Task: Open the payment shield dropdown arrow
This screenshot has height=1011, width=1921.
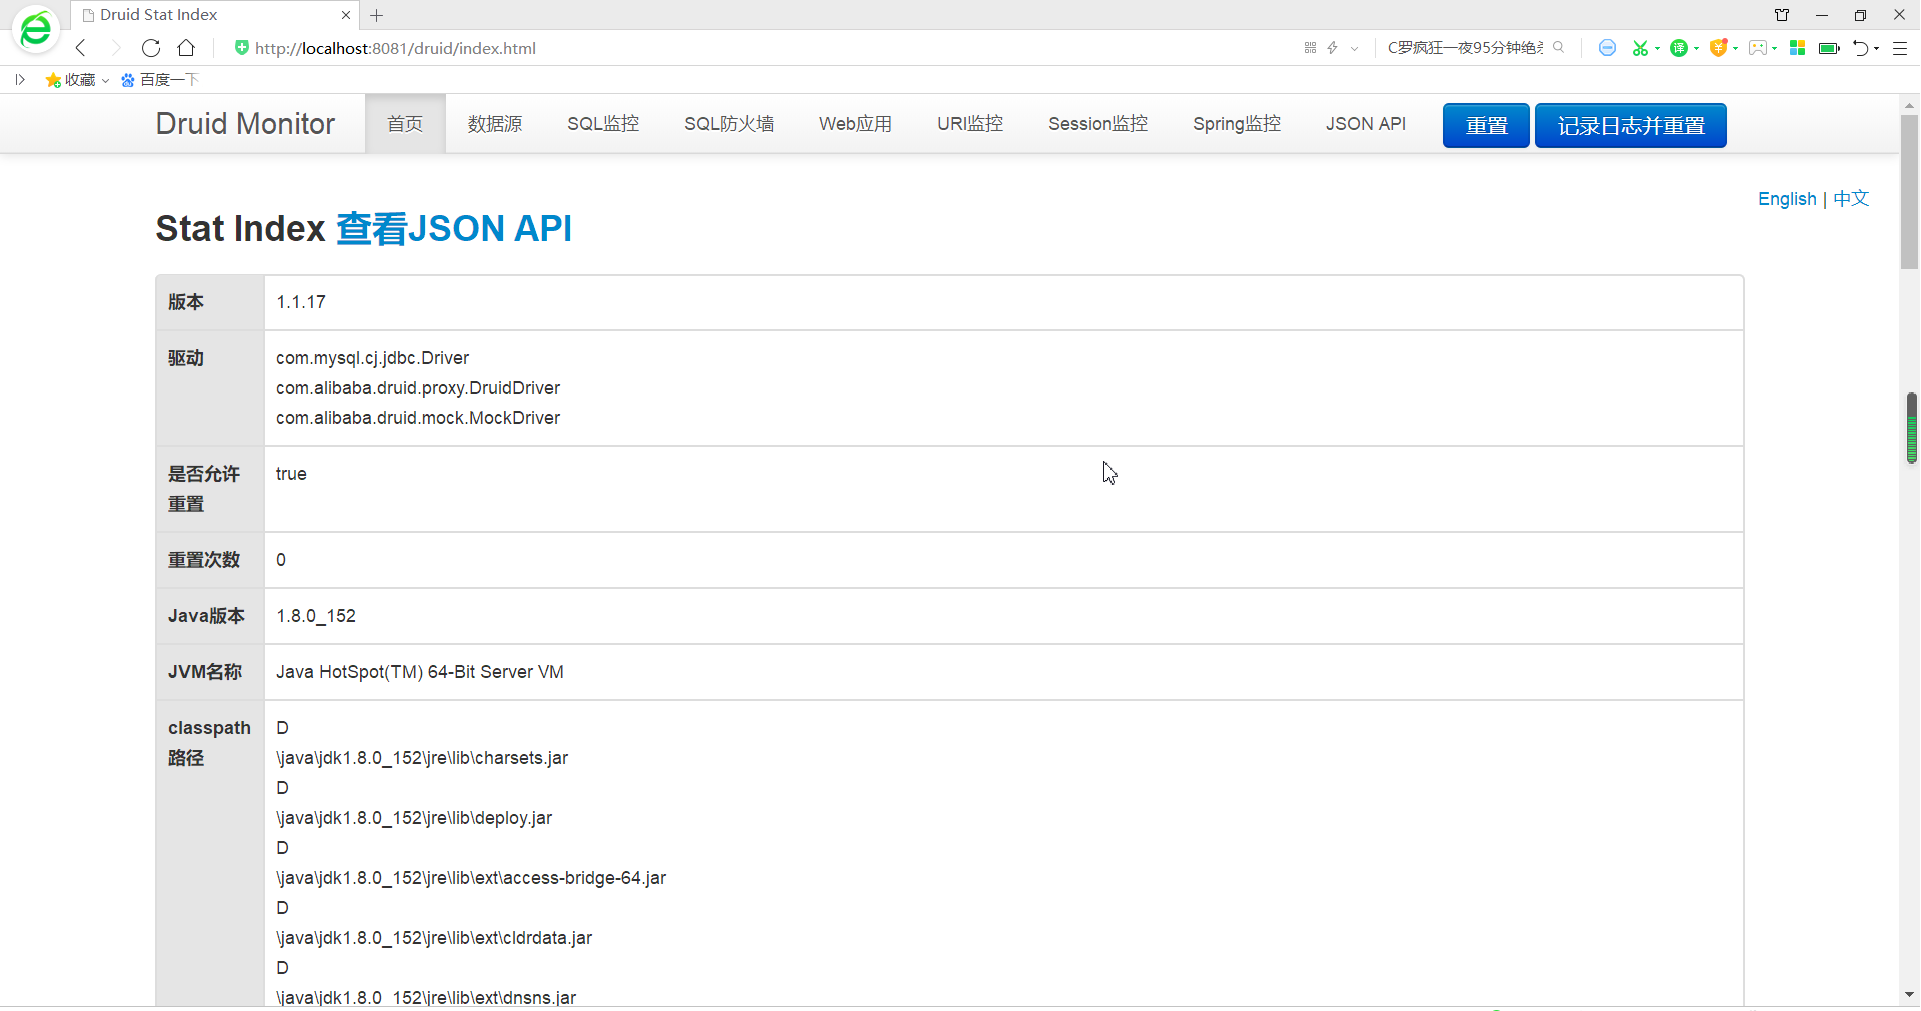Action: [1735, 49]
